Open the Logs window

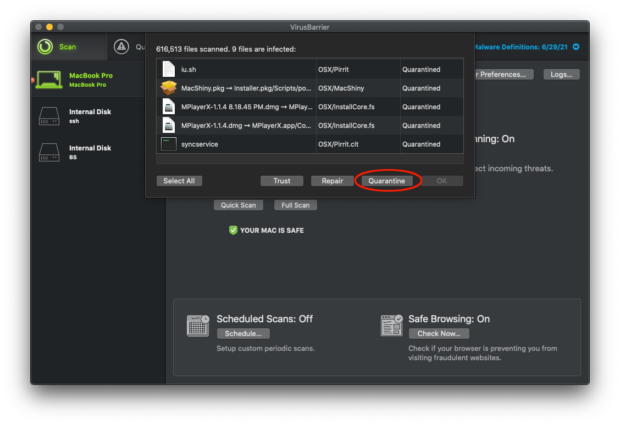(x=561, y=74)
